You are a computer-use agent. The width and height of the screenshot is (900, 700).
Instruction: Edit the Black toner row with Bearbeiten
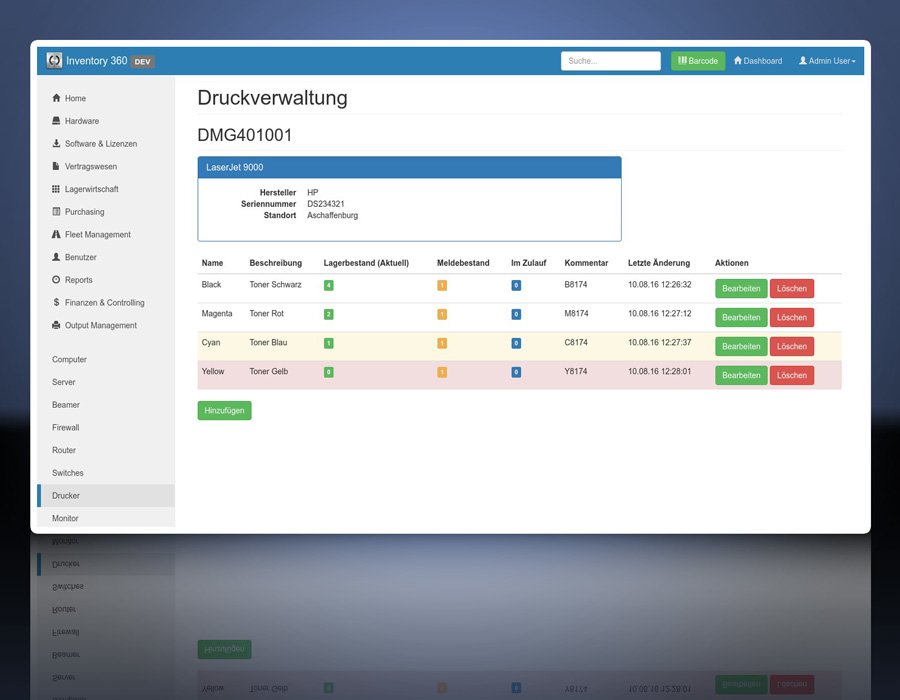(x=741, y=289)
